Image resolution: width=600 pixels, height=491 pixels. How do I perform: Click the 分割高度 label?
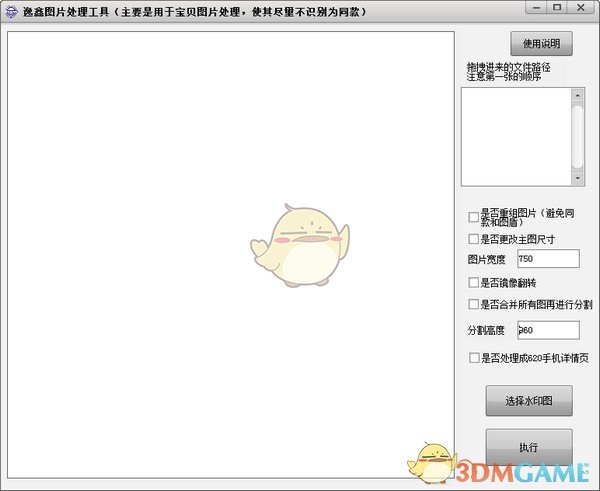(x=486, y=330)
